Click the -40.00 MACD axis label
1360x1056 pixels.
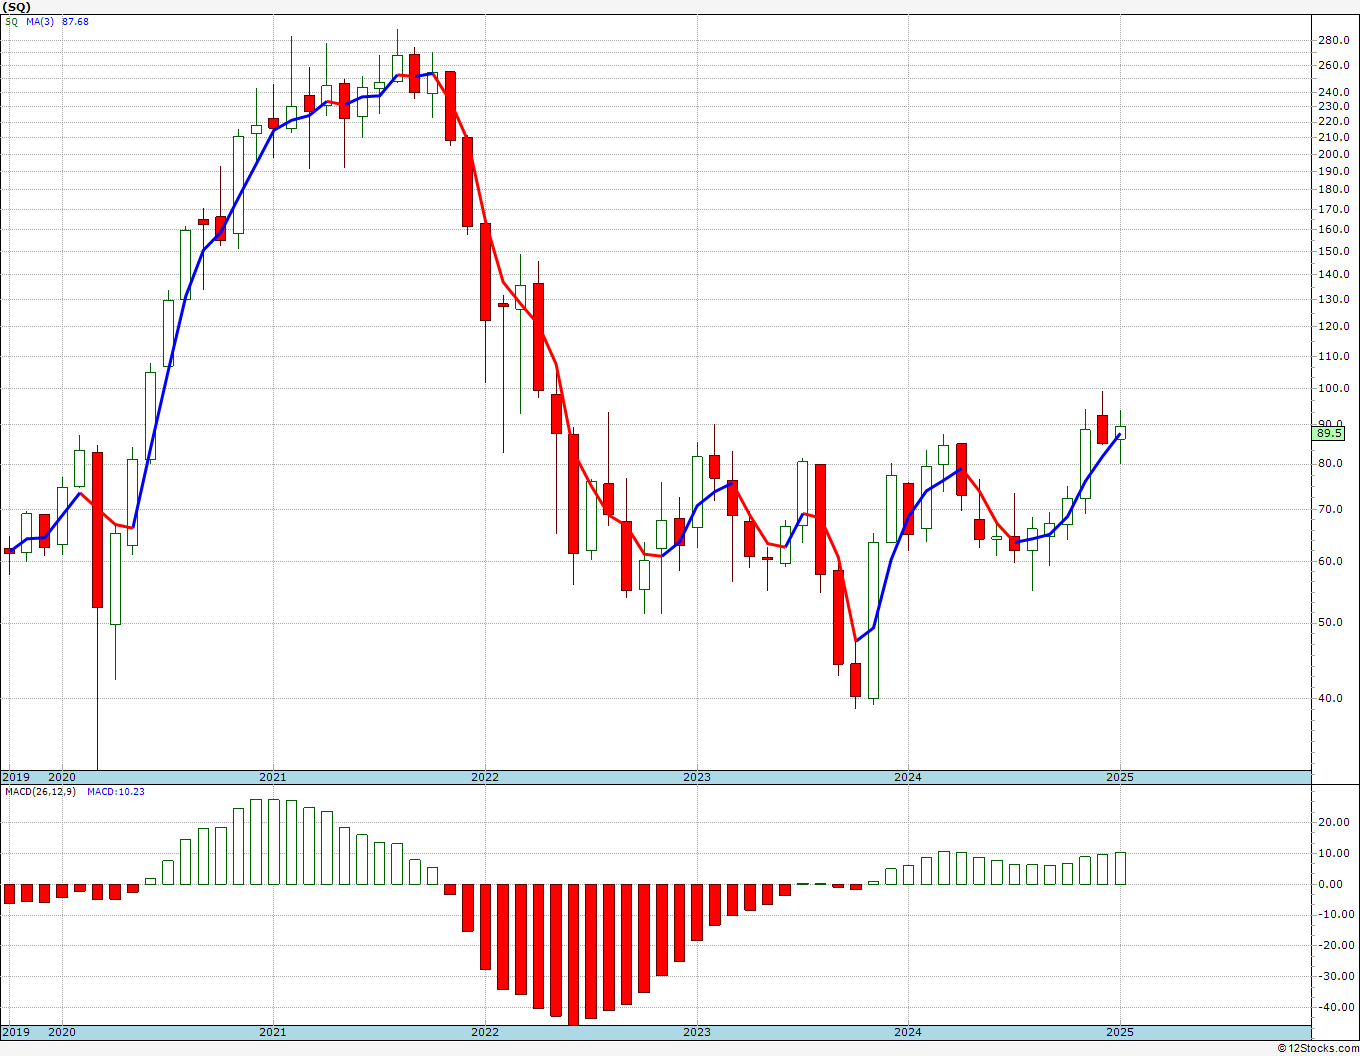(1334, 1007)
